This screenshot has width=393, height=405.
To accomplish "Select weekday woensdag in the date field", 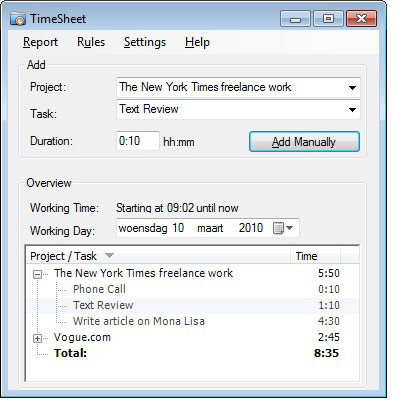I will pyautogui.click(x=143, y=228).
